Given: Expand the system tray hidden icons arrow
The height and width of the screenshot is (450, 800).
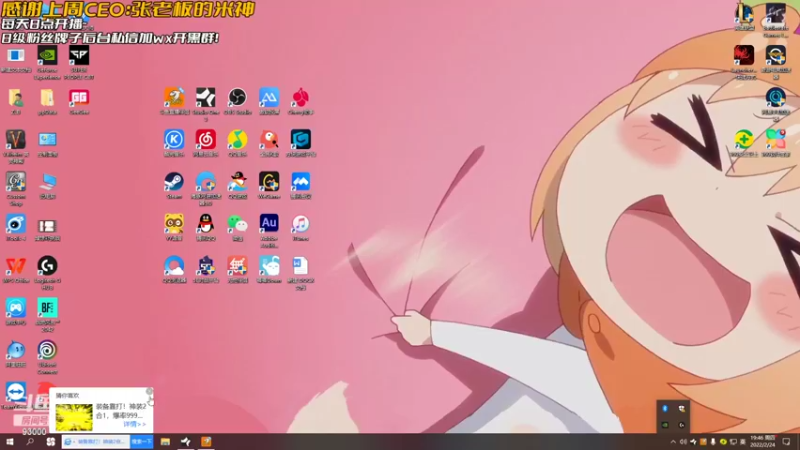Looking at the screenshot, I should [x=673, y=442].
